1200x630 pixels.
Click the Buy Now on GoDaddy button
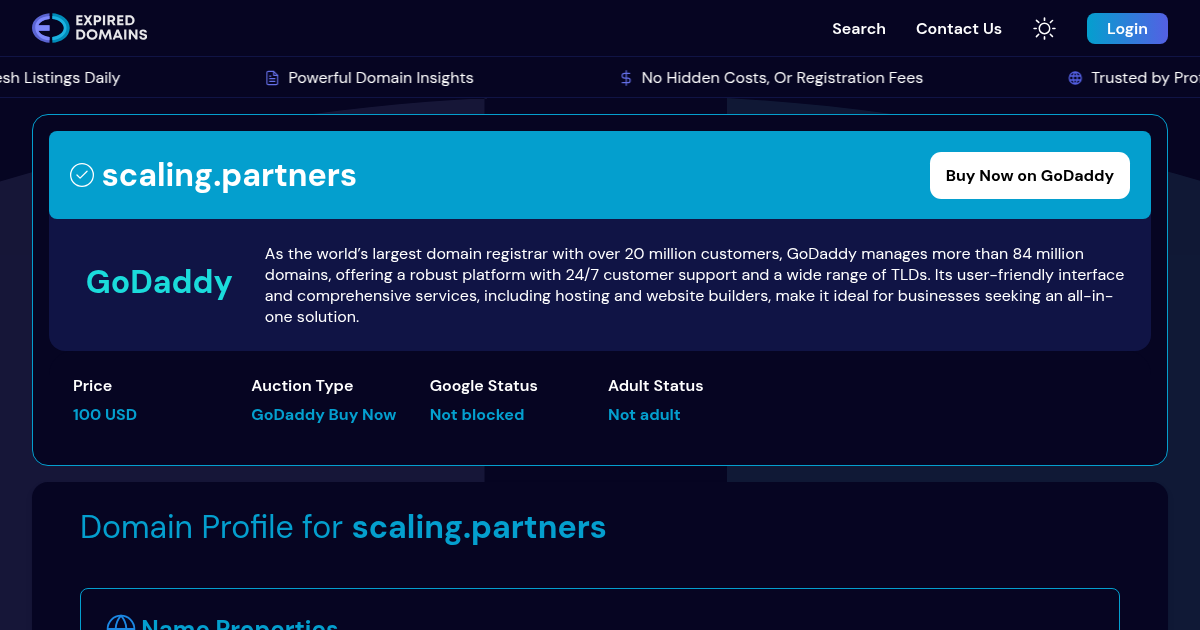(x=1029, y=175)
